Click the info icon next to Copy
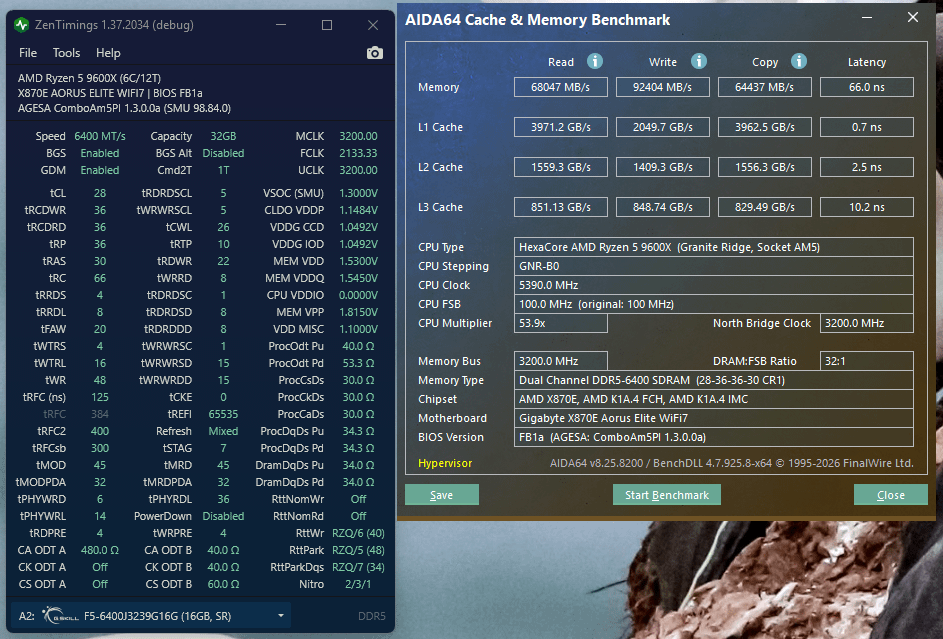Viewport: 943px width, 639px height. [x=798, y=62]
